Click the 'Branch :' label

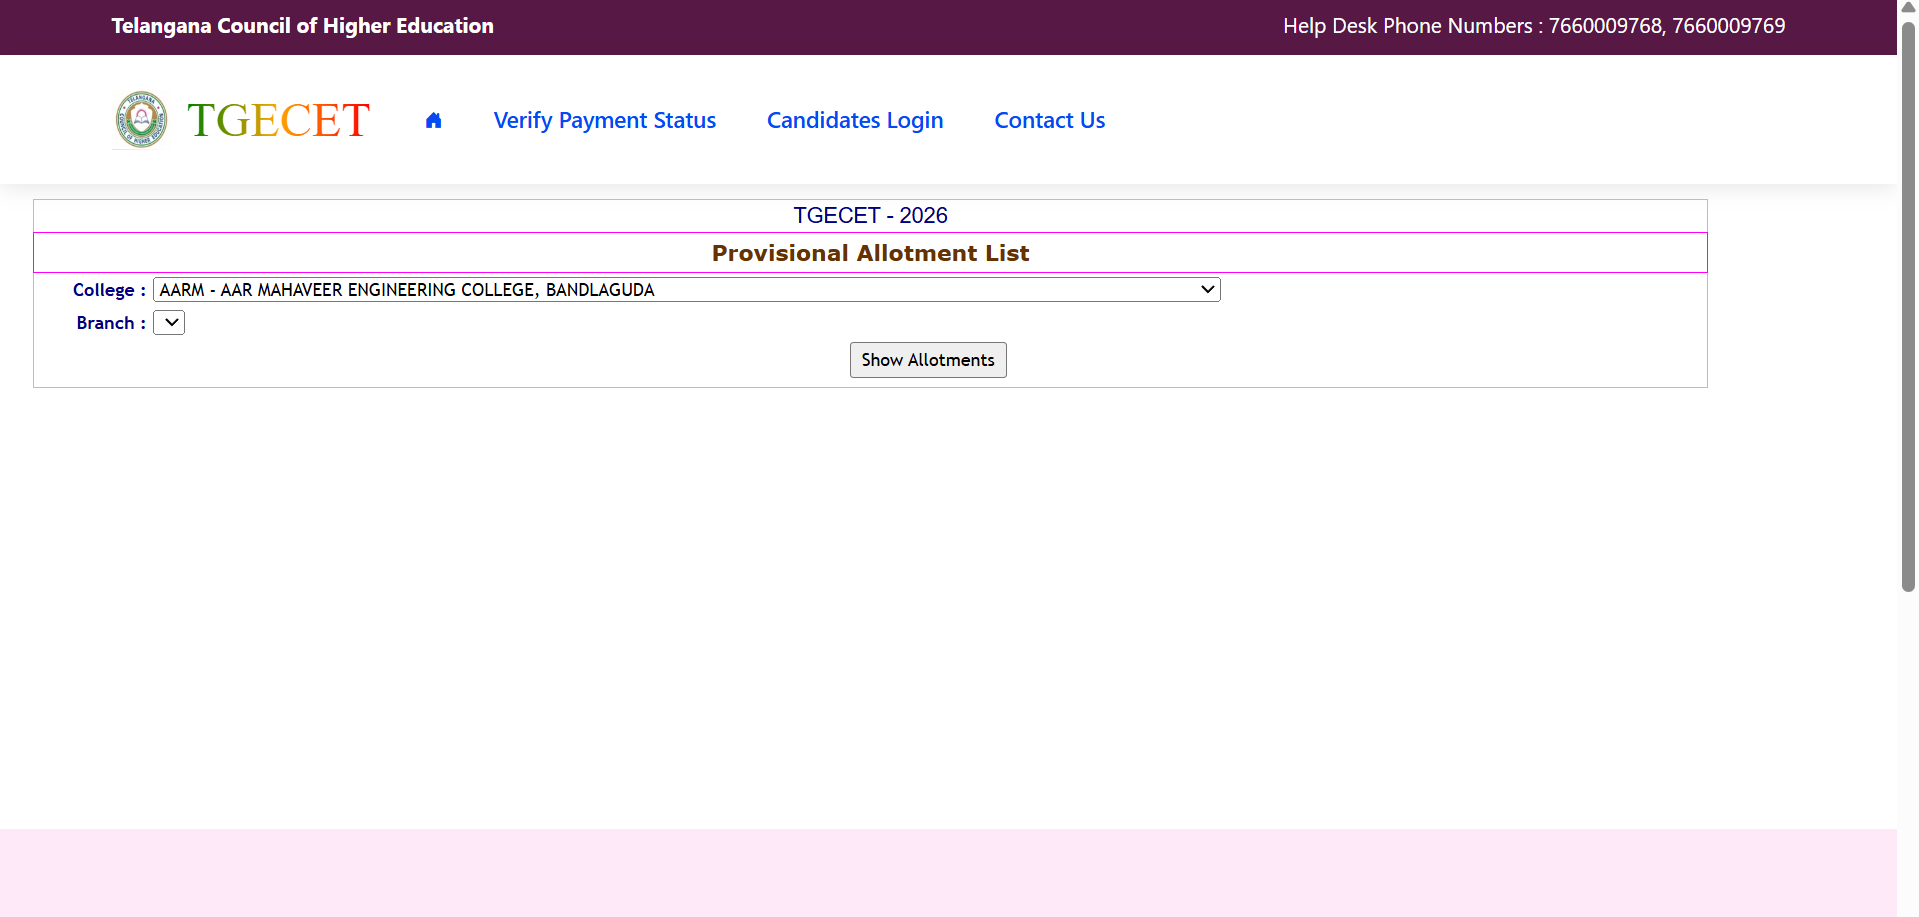coord(111,323)
